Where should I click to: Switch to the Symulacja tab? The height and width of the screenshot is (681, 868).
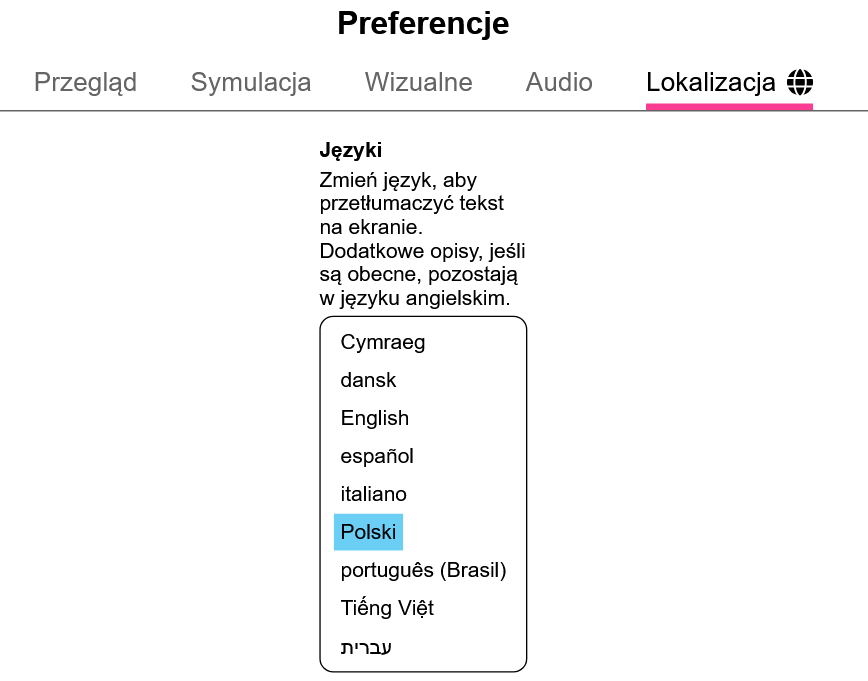tap(251, 82)
